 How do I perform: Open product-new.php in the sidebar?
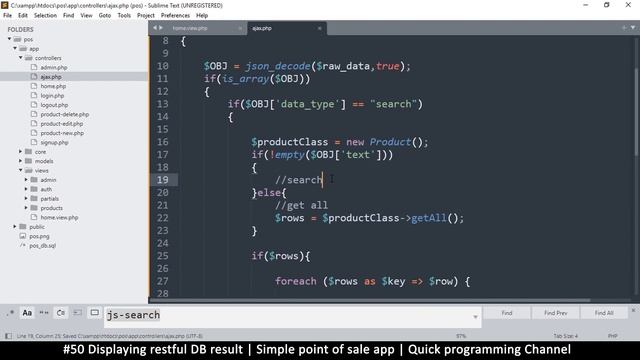[x=62, y=133]
